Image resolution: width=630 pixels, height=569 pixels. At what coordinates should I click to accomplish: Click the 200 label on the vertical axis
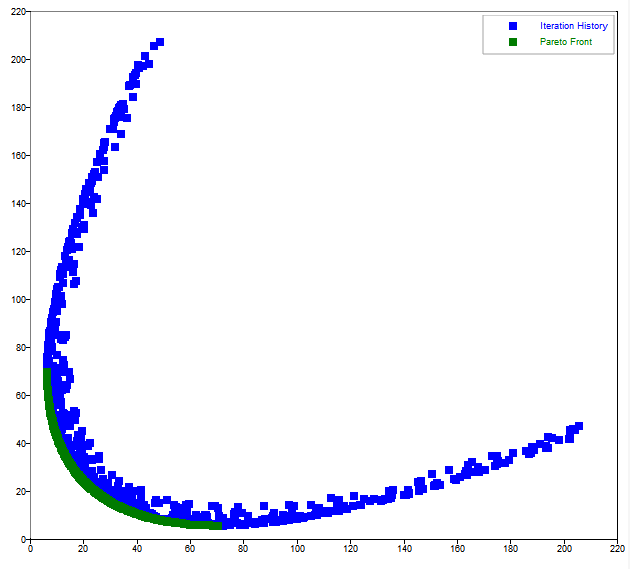[x=16, y=60]
